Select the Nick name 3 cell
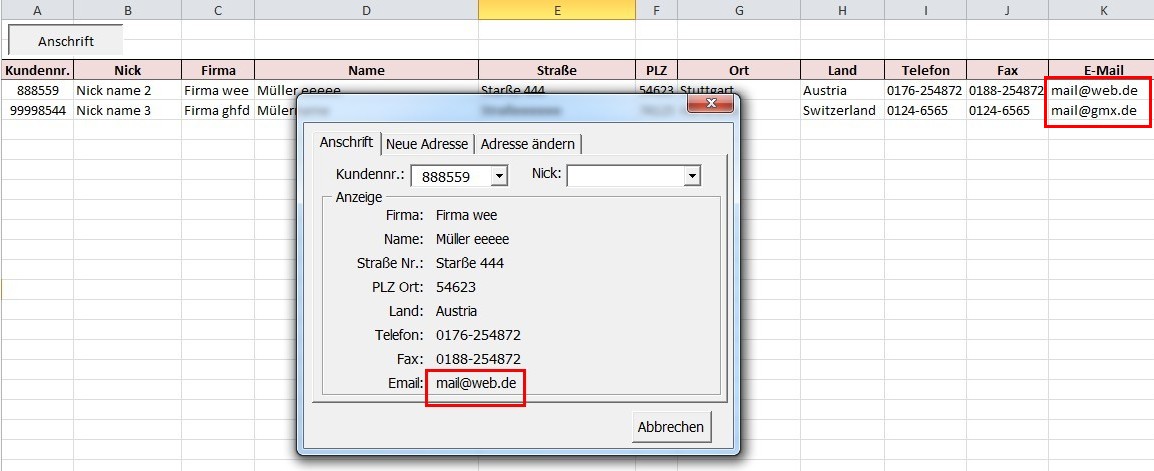 click(x=127, y=110)
